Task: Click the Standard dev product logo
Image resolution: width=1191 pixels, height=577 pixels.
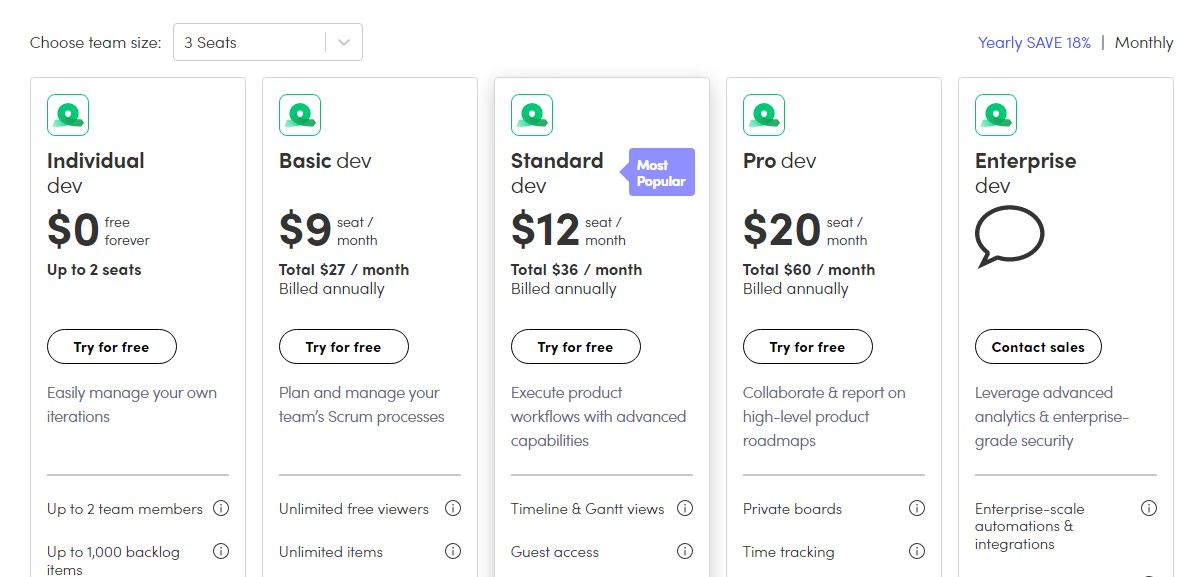Action: tap(532, 115)
